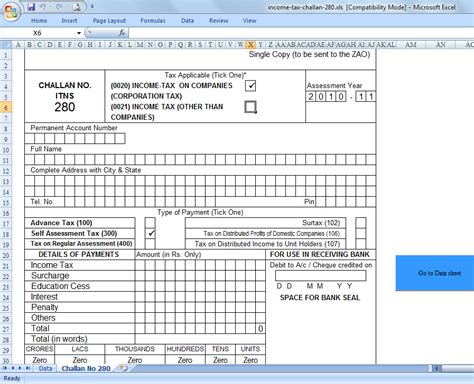Tick the (0021) Income Tax other than companies box

tap(250, 107)
